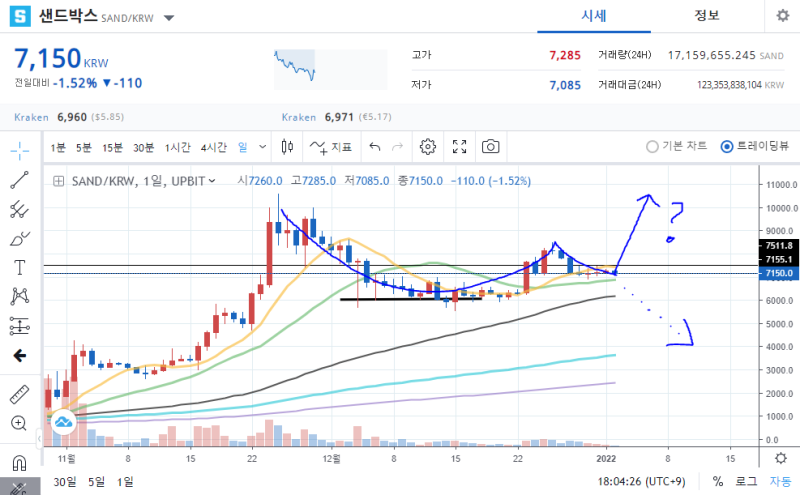Click the -1.52% change text

click(75, 83)
